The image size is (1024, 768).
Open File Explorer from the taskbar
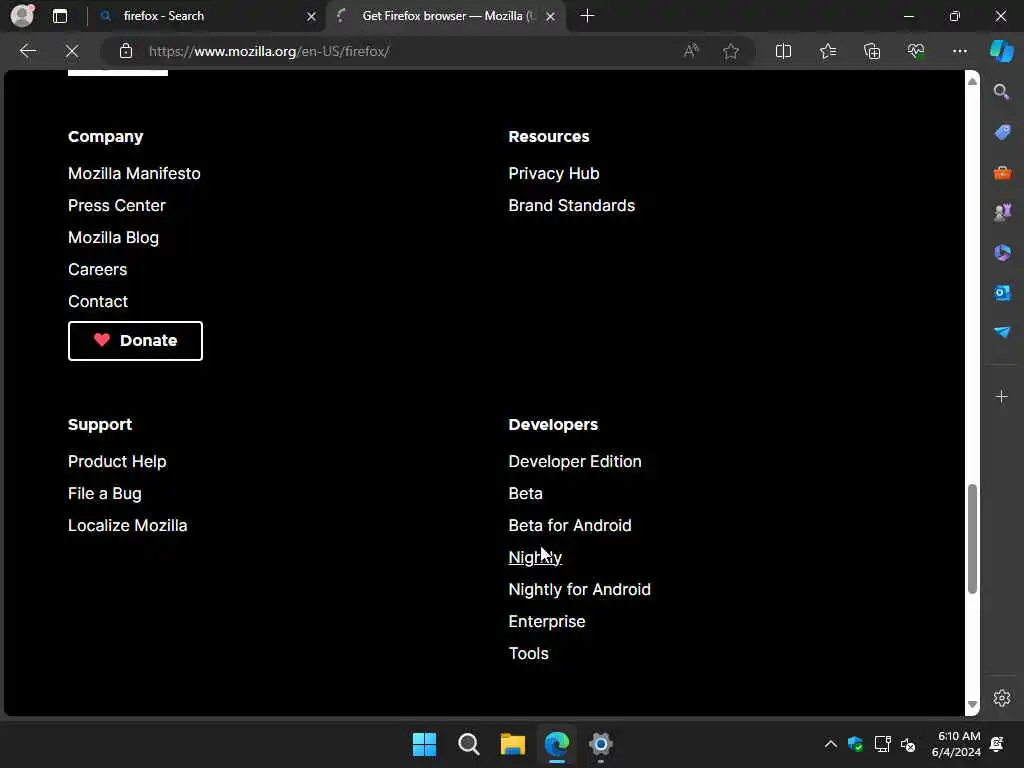pyautogui.click(x=513, y=744)
